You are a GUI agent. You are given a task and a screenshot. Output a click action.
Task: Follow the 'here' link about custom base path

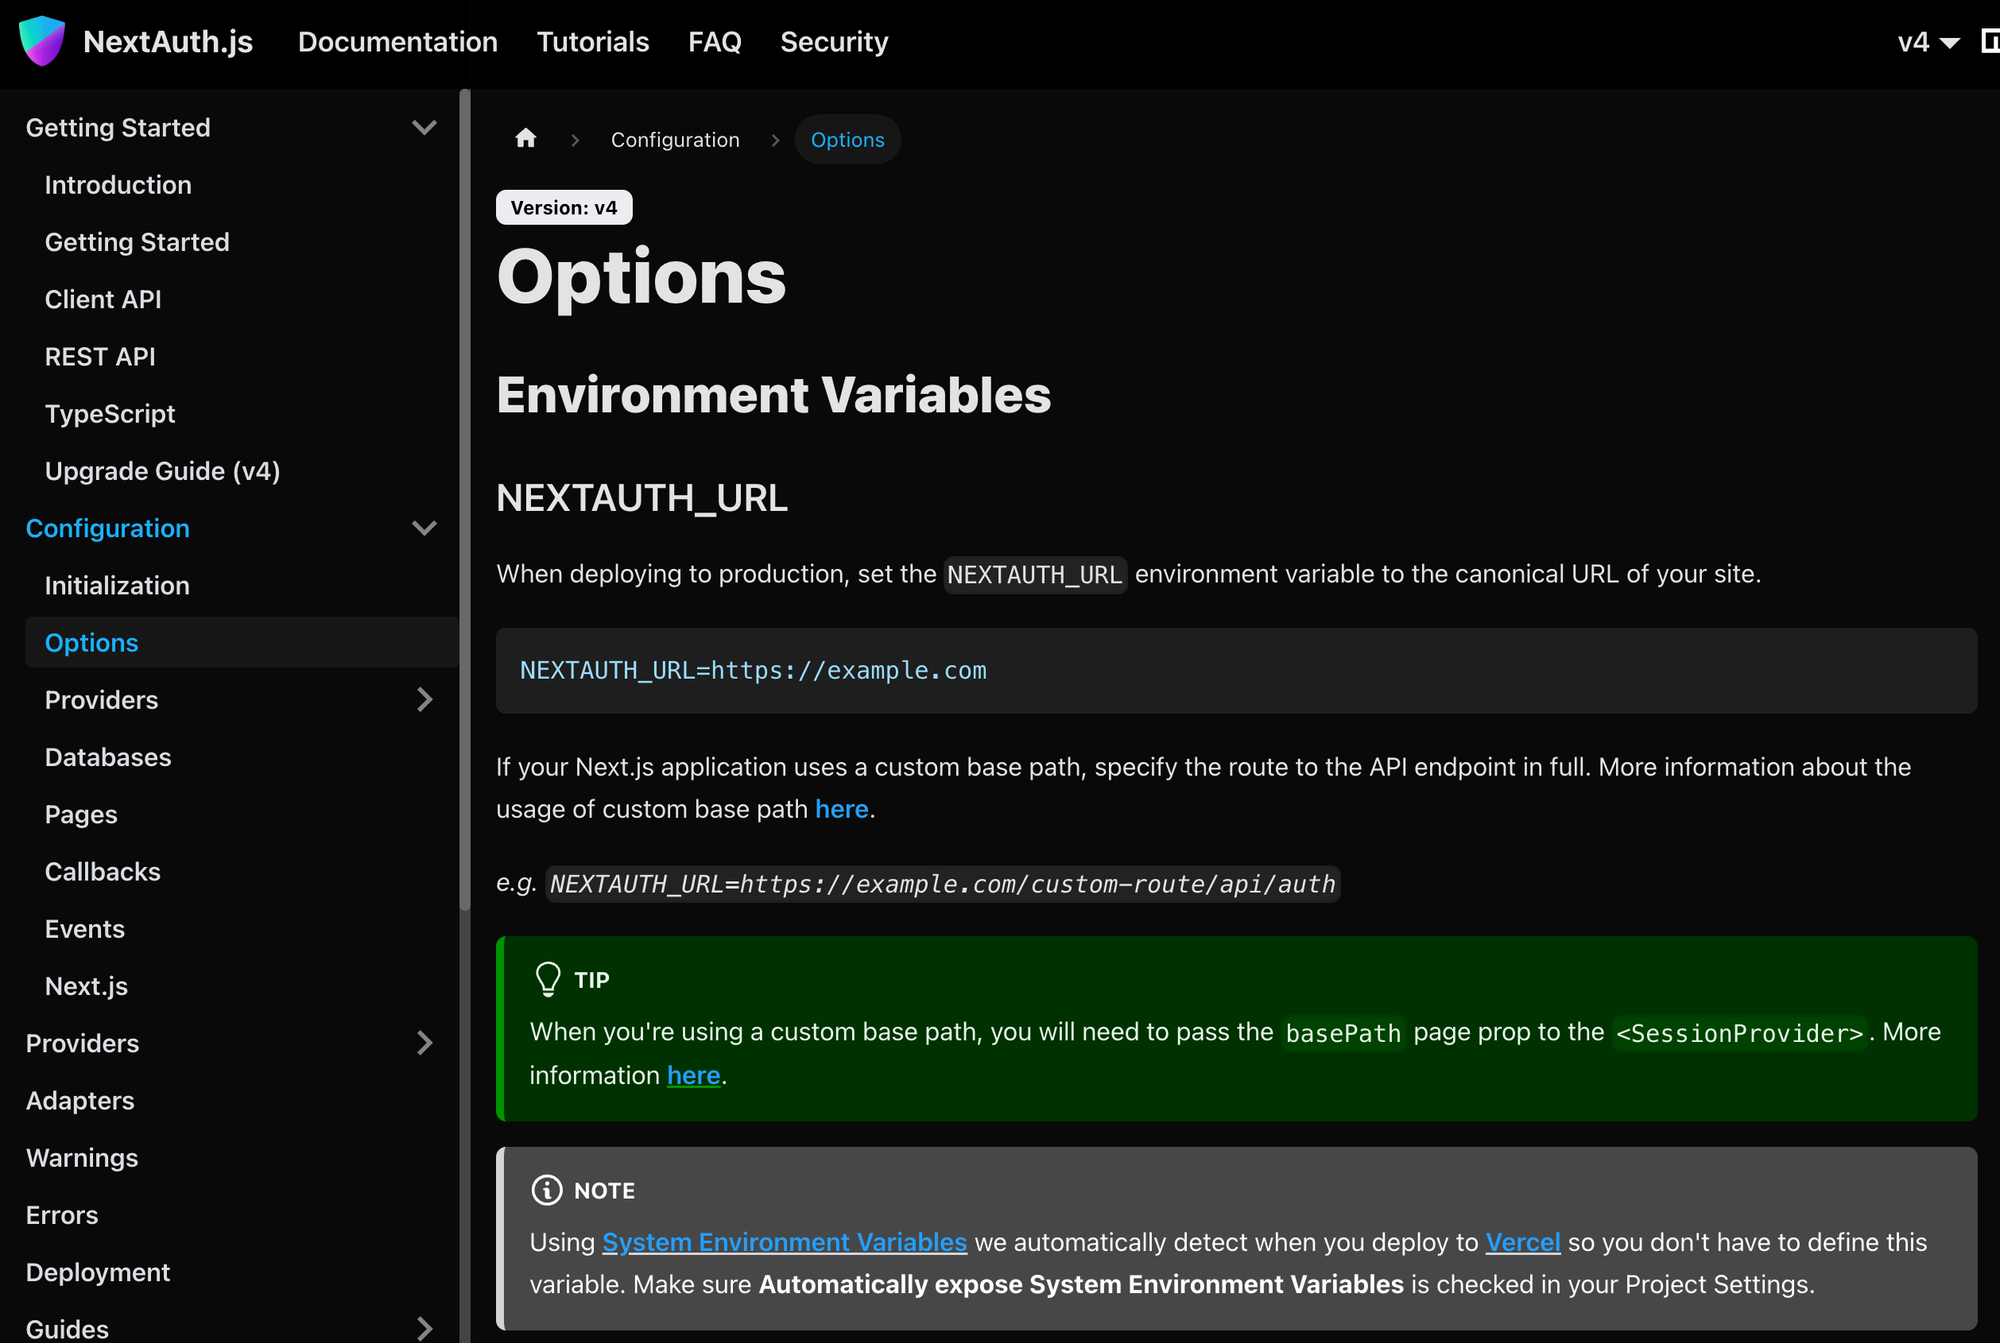click(842, 809)
